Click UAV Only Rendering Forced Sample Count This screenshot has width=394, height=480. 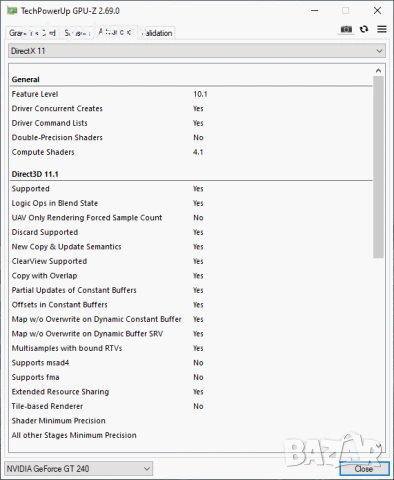191,218
